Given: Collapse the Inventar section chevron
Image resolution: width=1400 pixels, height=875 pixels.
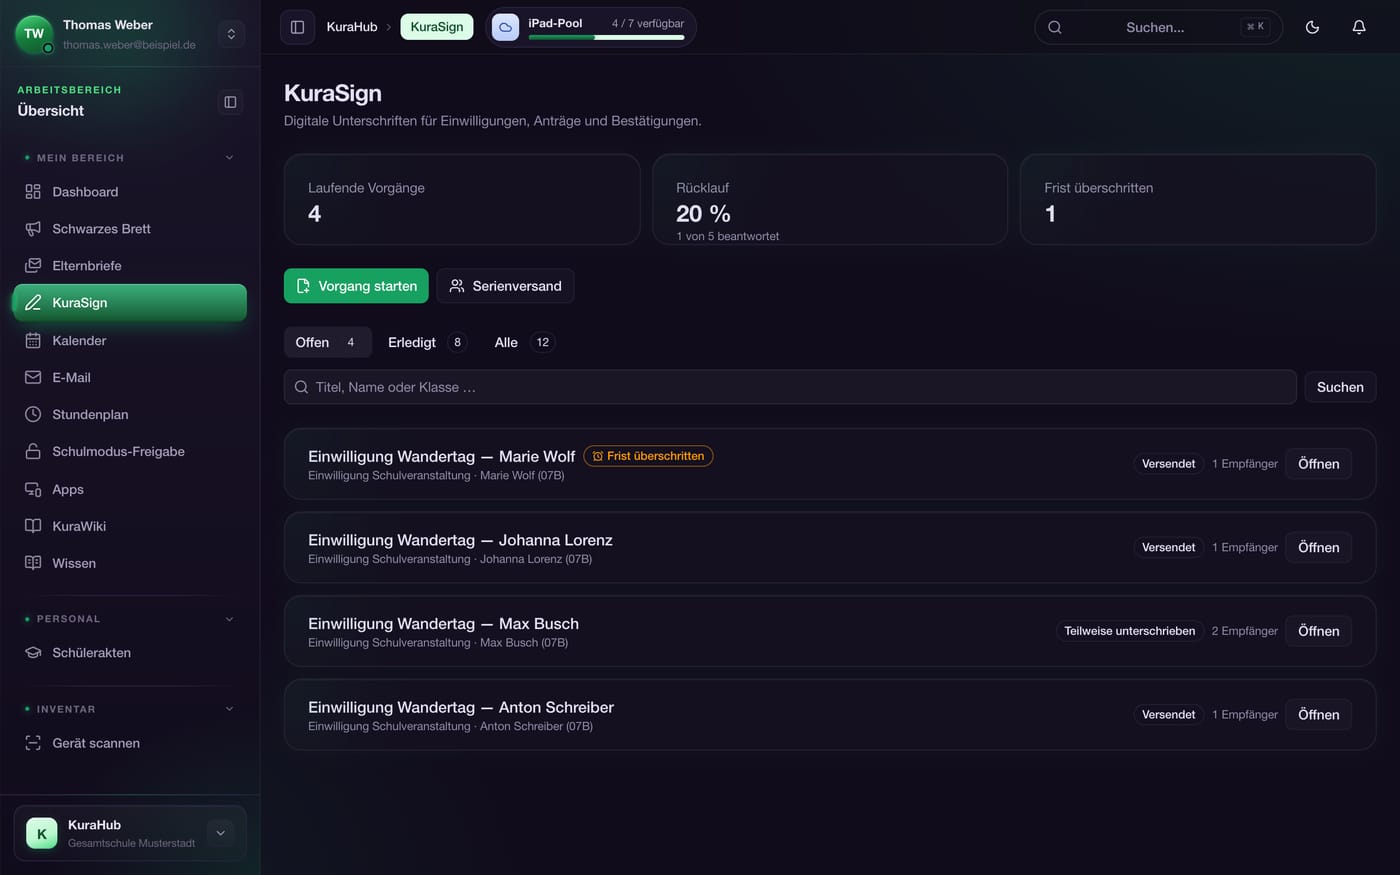Looking at the screenshot, I should pos(229,709).
